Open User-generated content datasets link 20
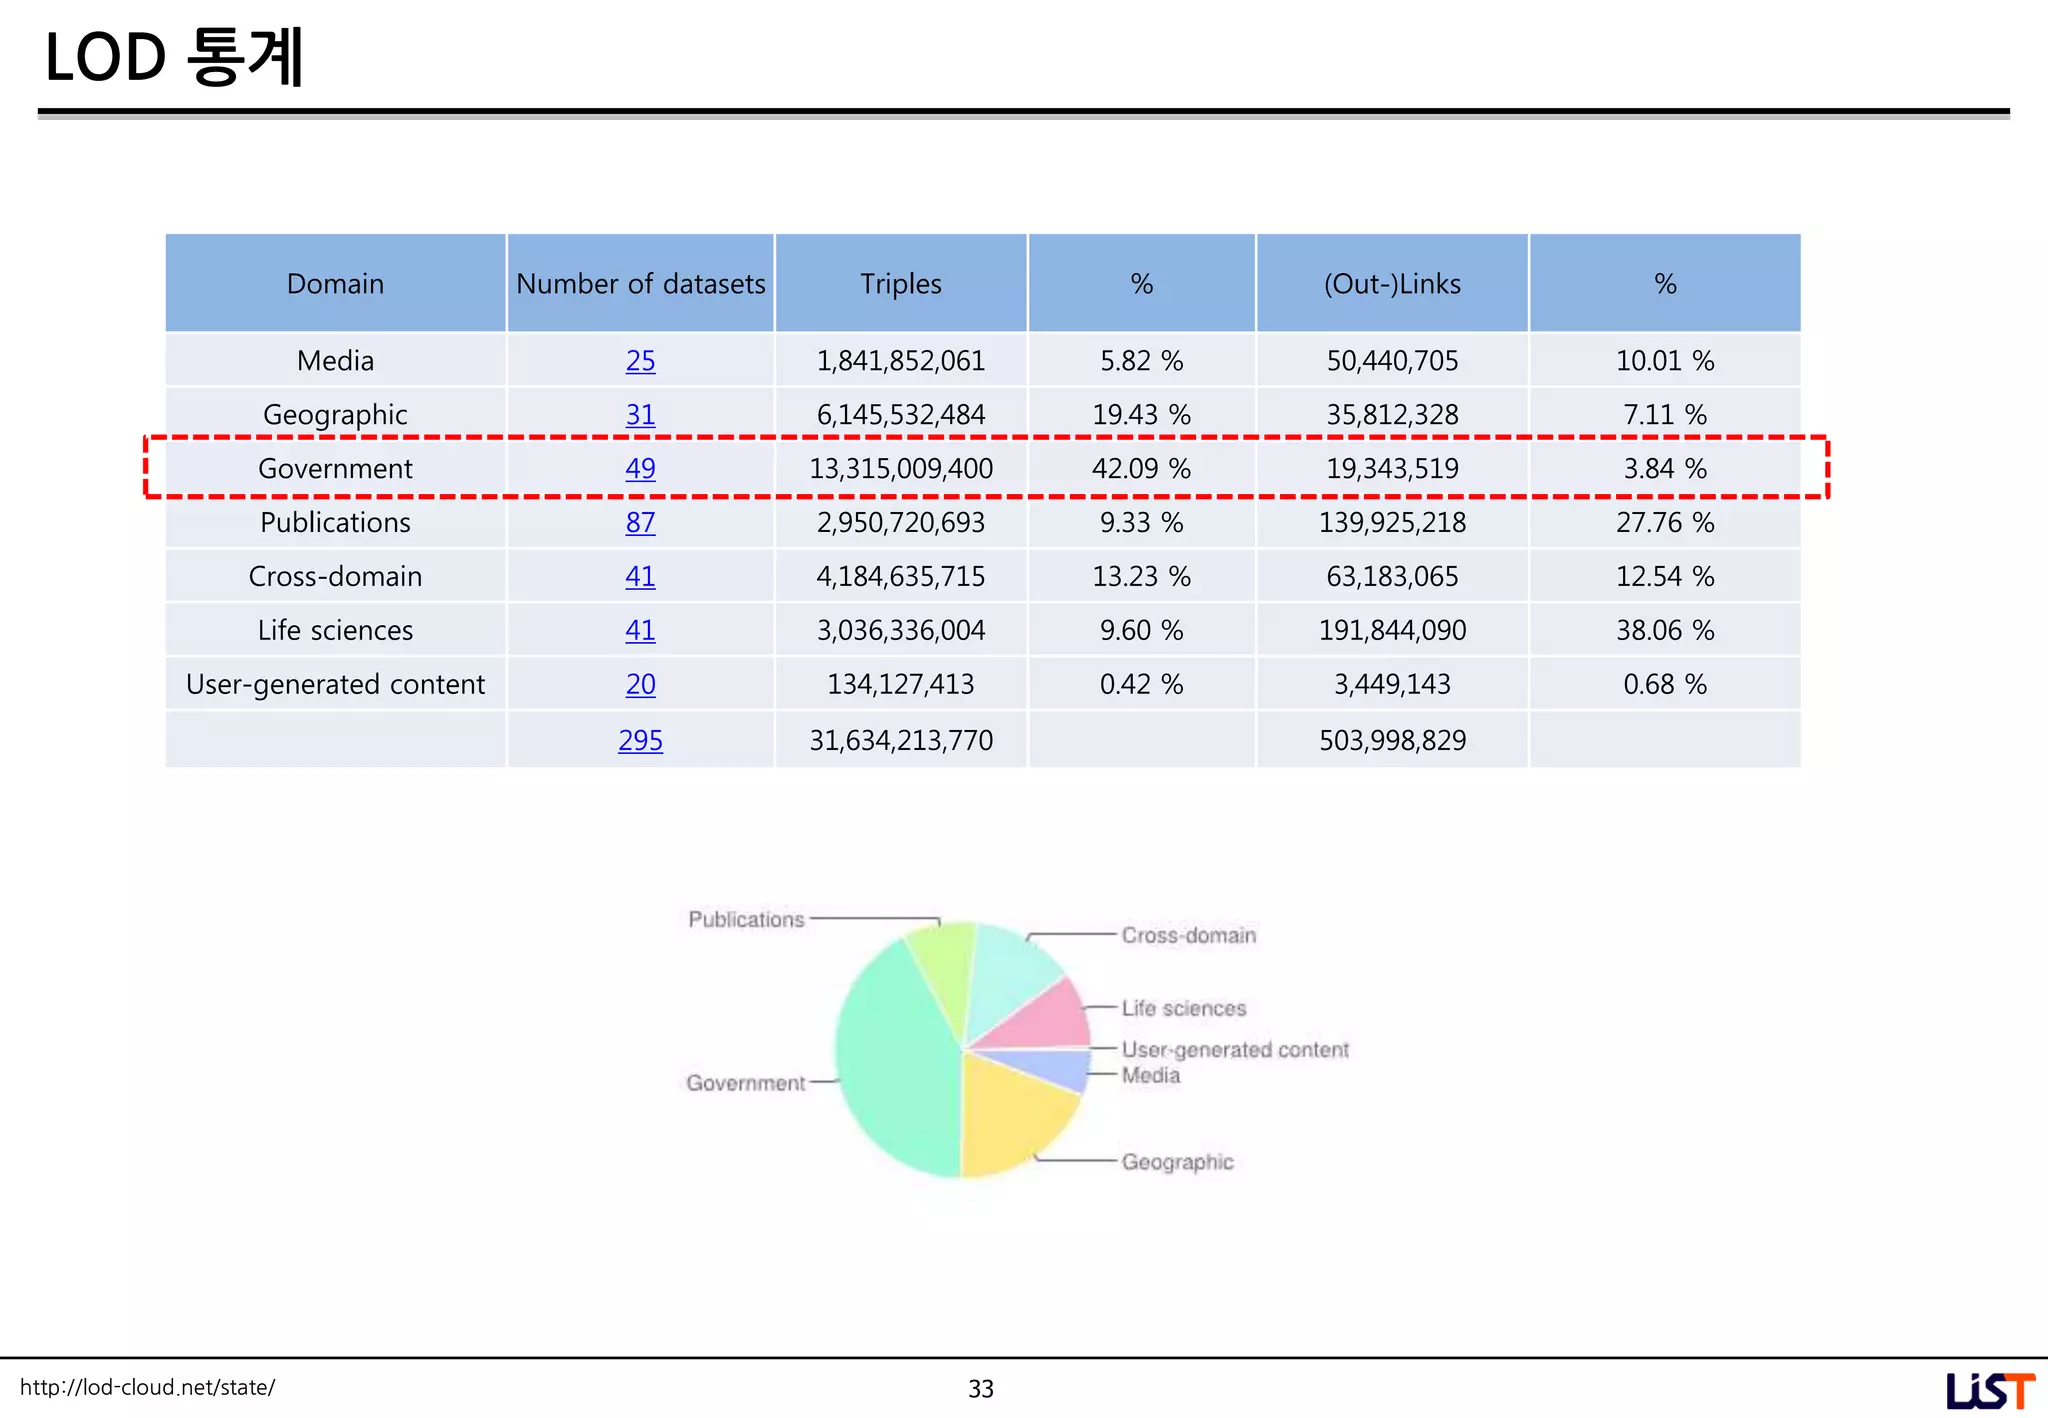The height and width of the screenshot is (1418, 2048). (640, 685)
